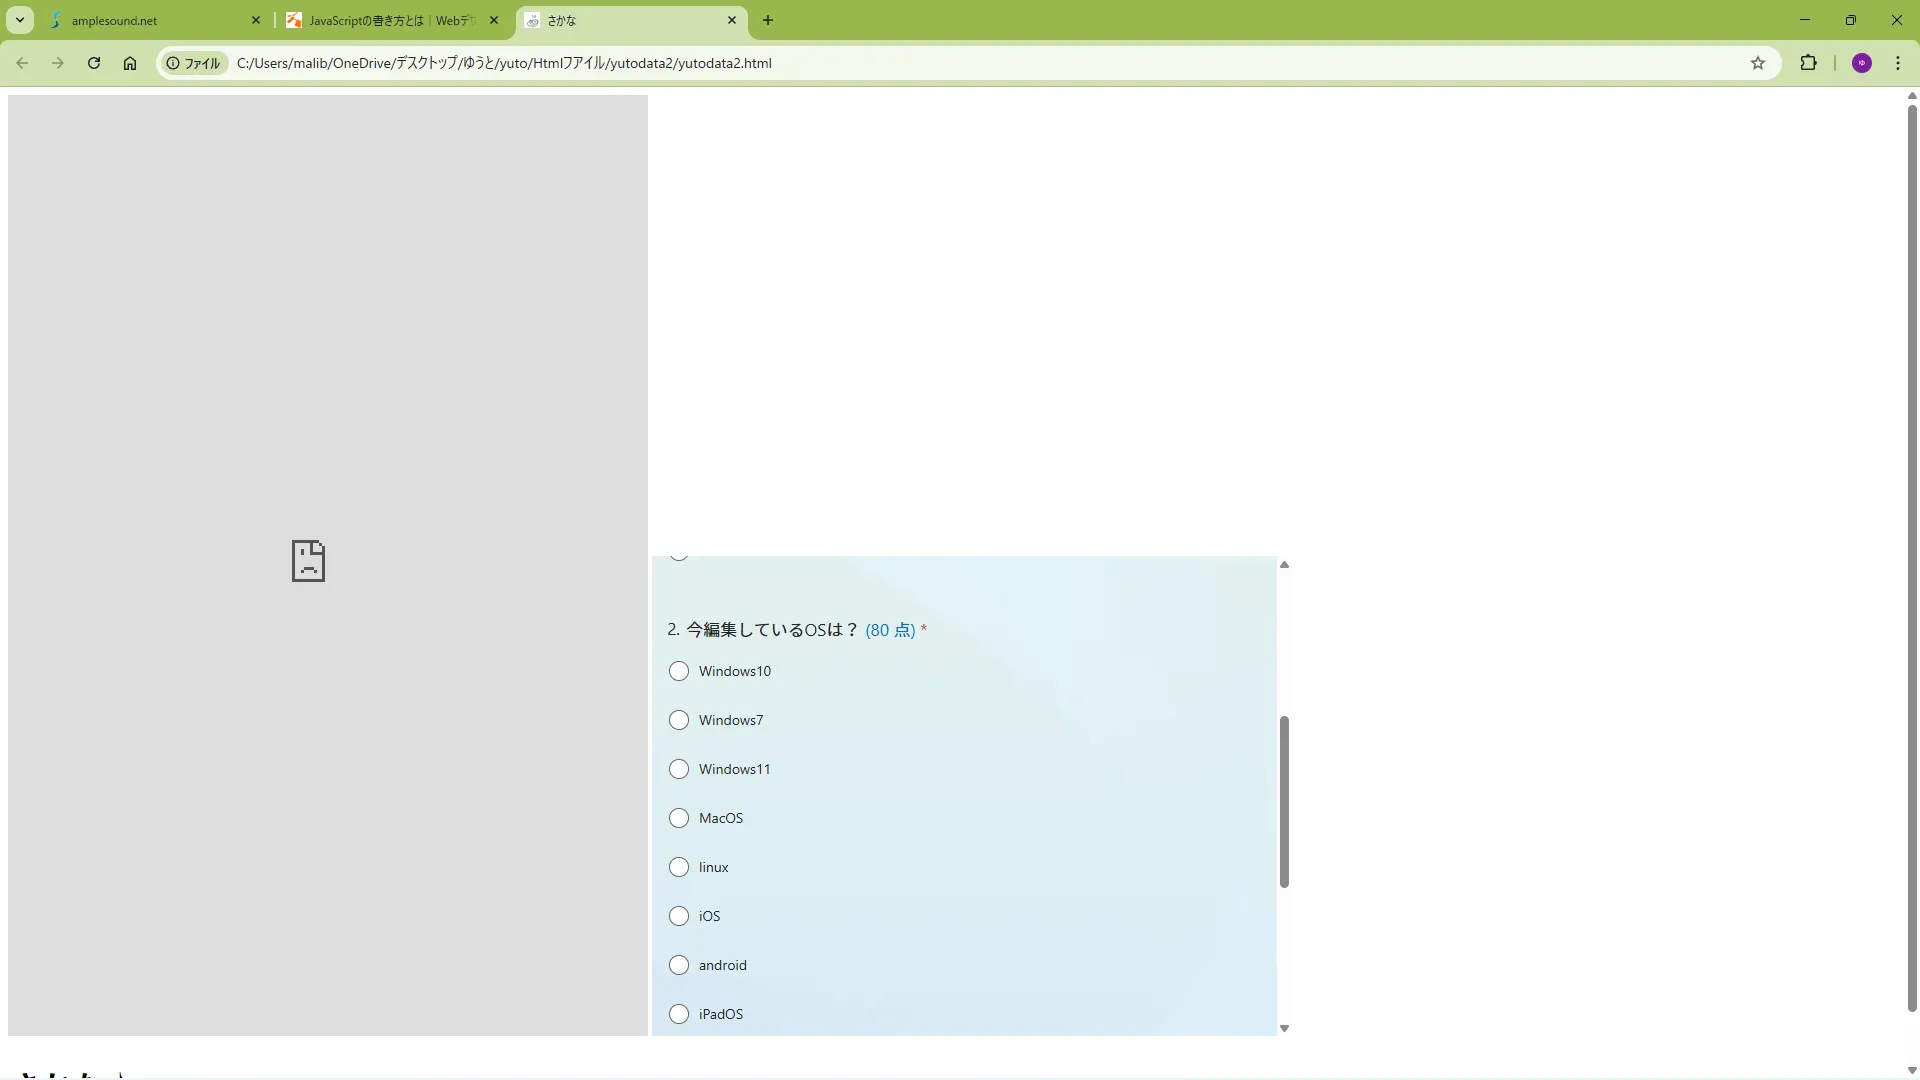Open new tab with plus button
Image resolution: width=1920 pixels, height=1080 pixels.
[x=768, y=20]
